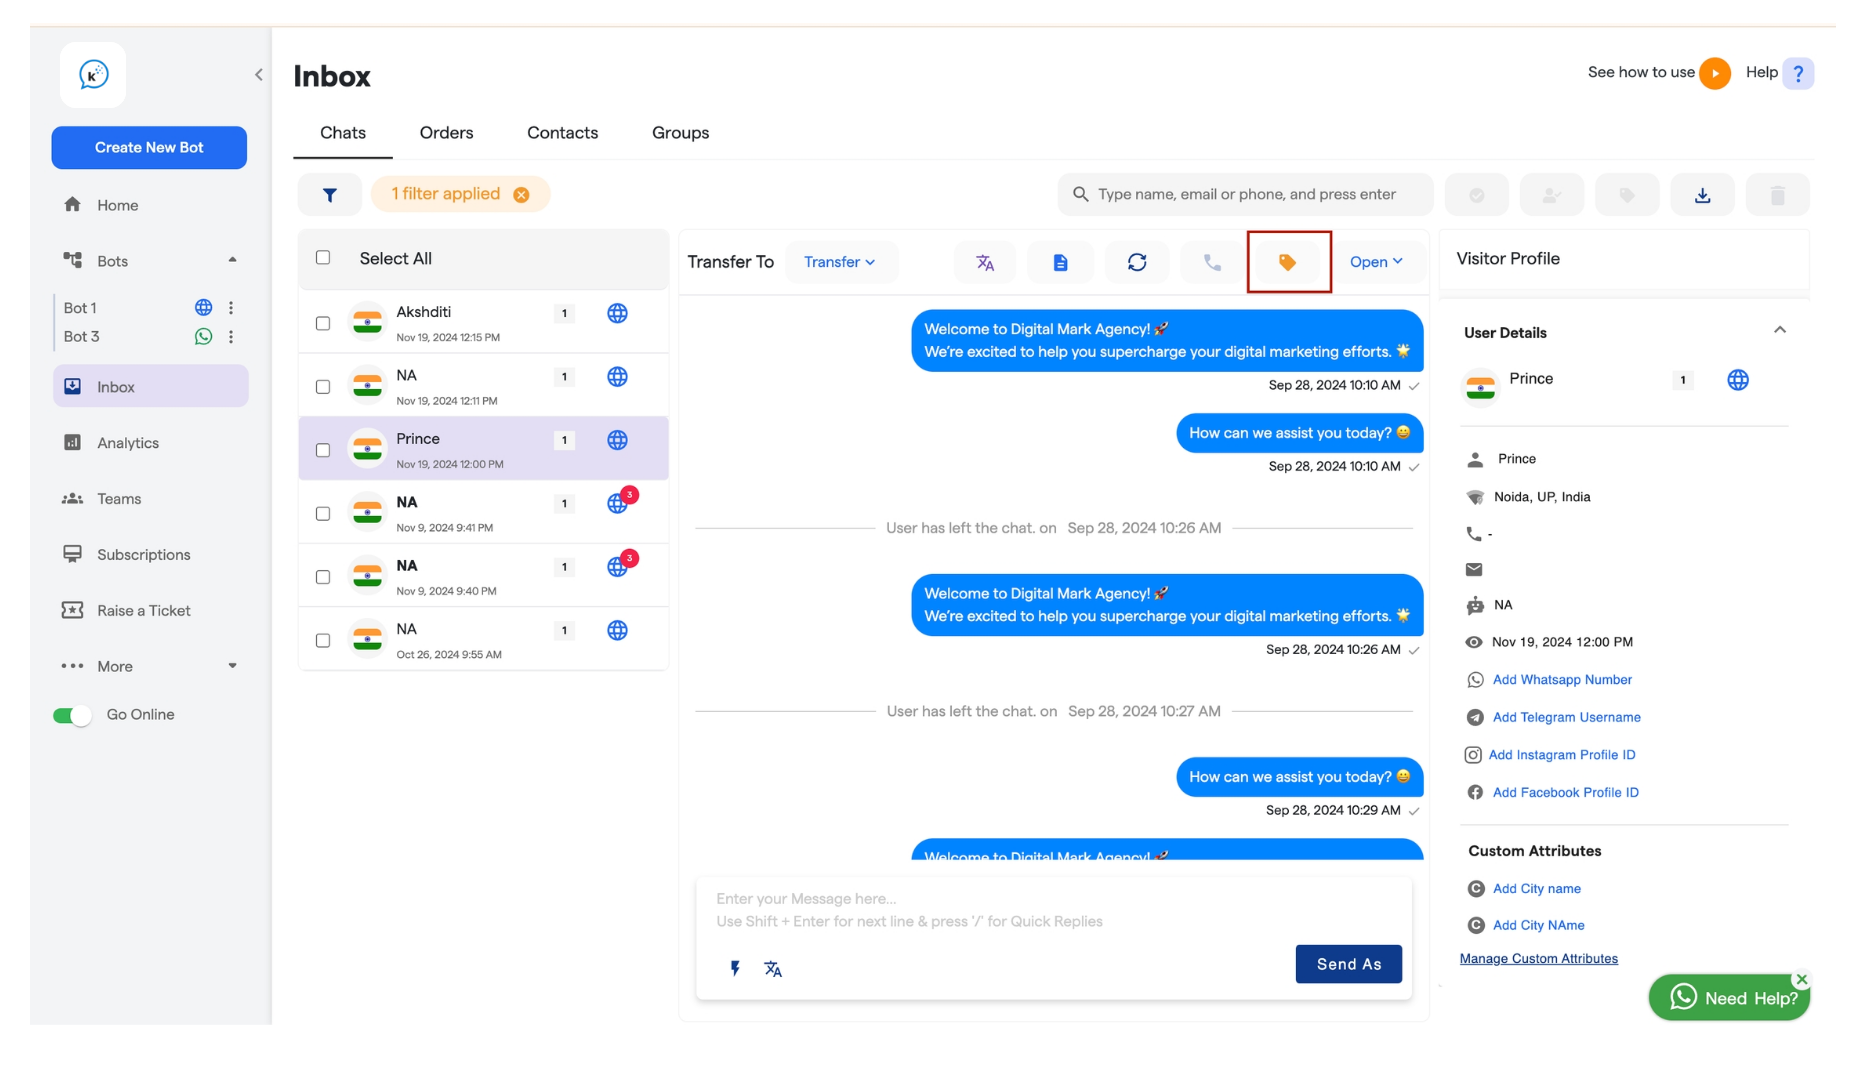
Task: Open Raise a Ticket in sidebar
Action: tap(150, 611)
